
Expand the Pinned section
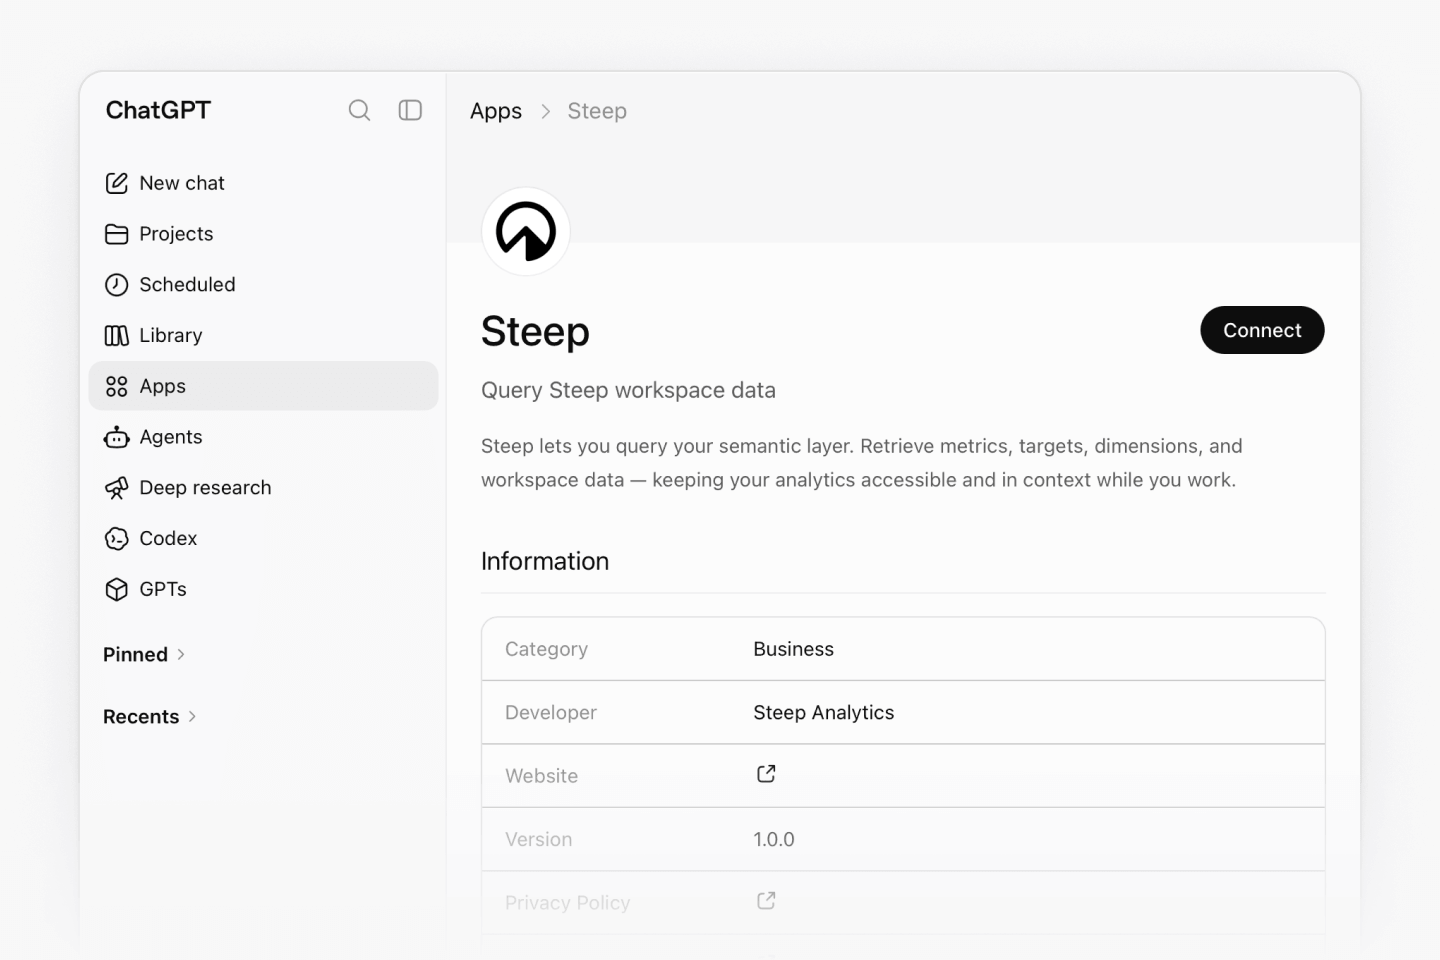[x=144, y=654]
